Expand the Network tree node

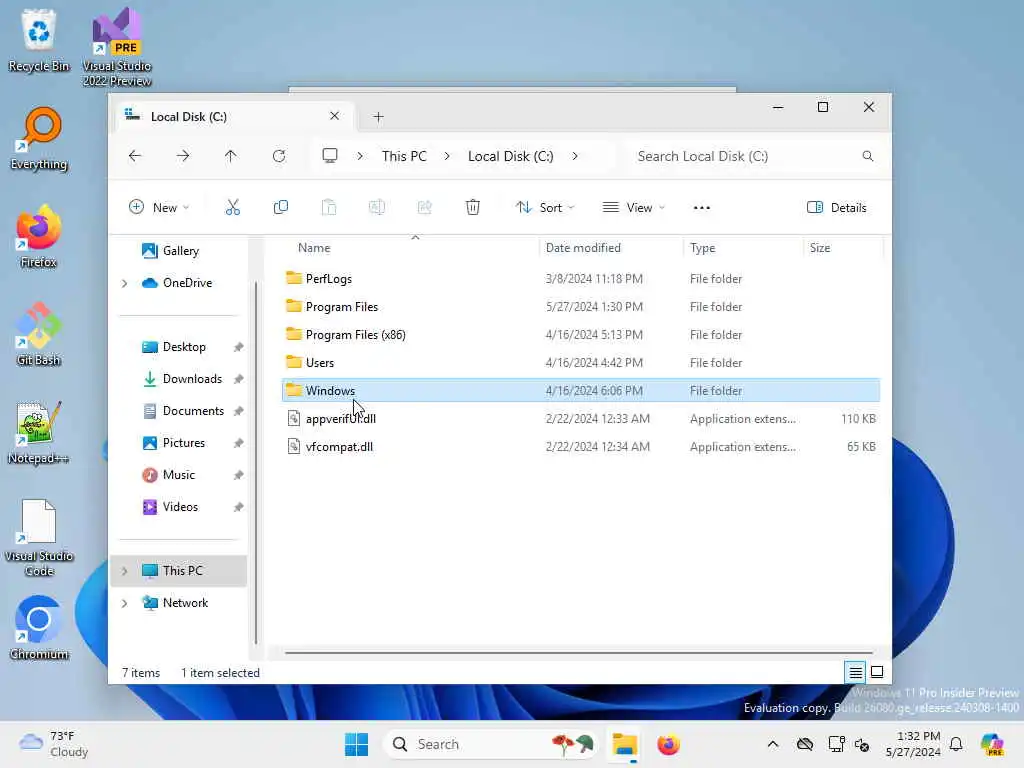click(125, 603)
